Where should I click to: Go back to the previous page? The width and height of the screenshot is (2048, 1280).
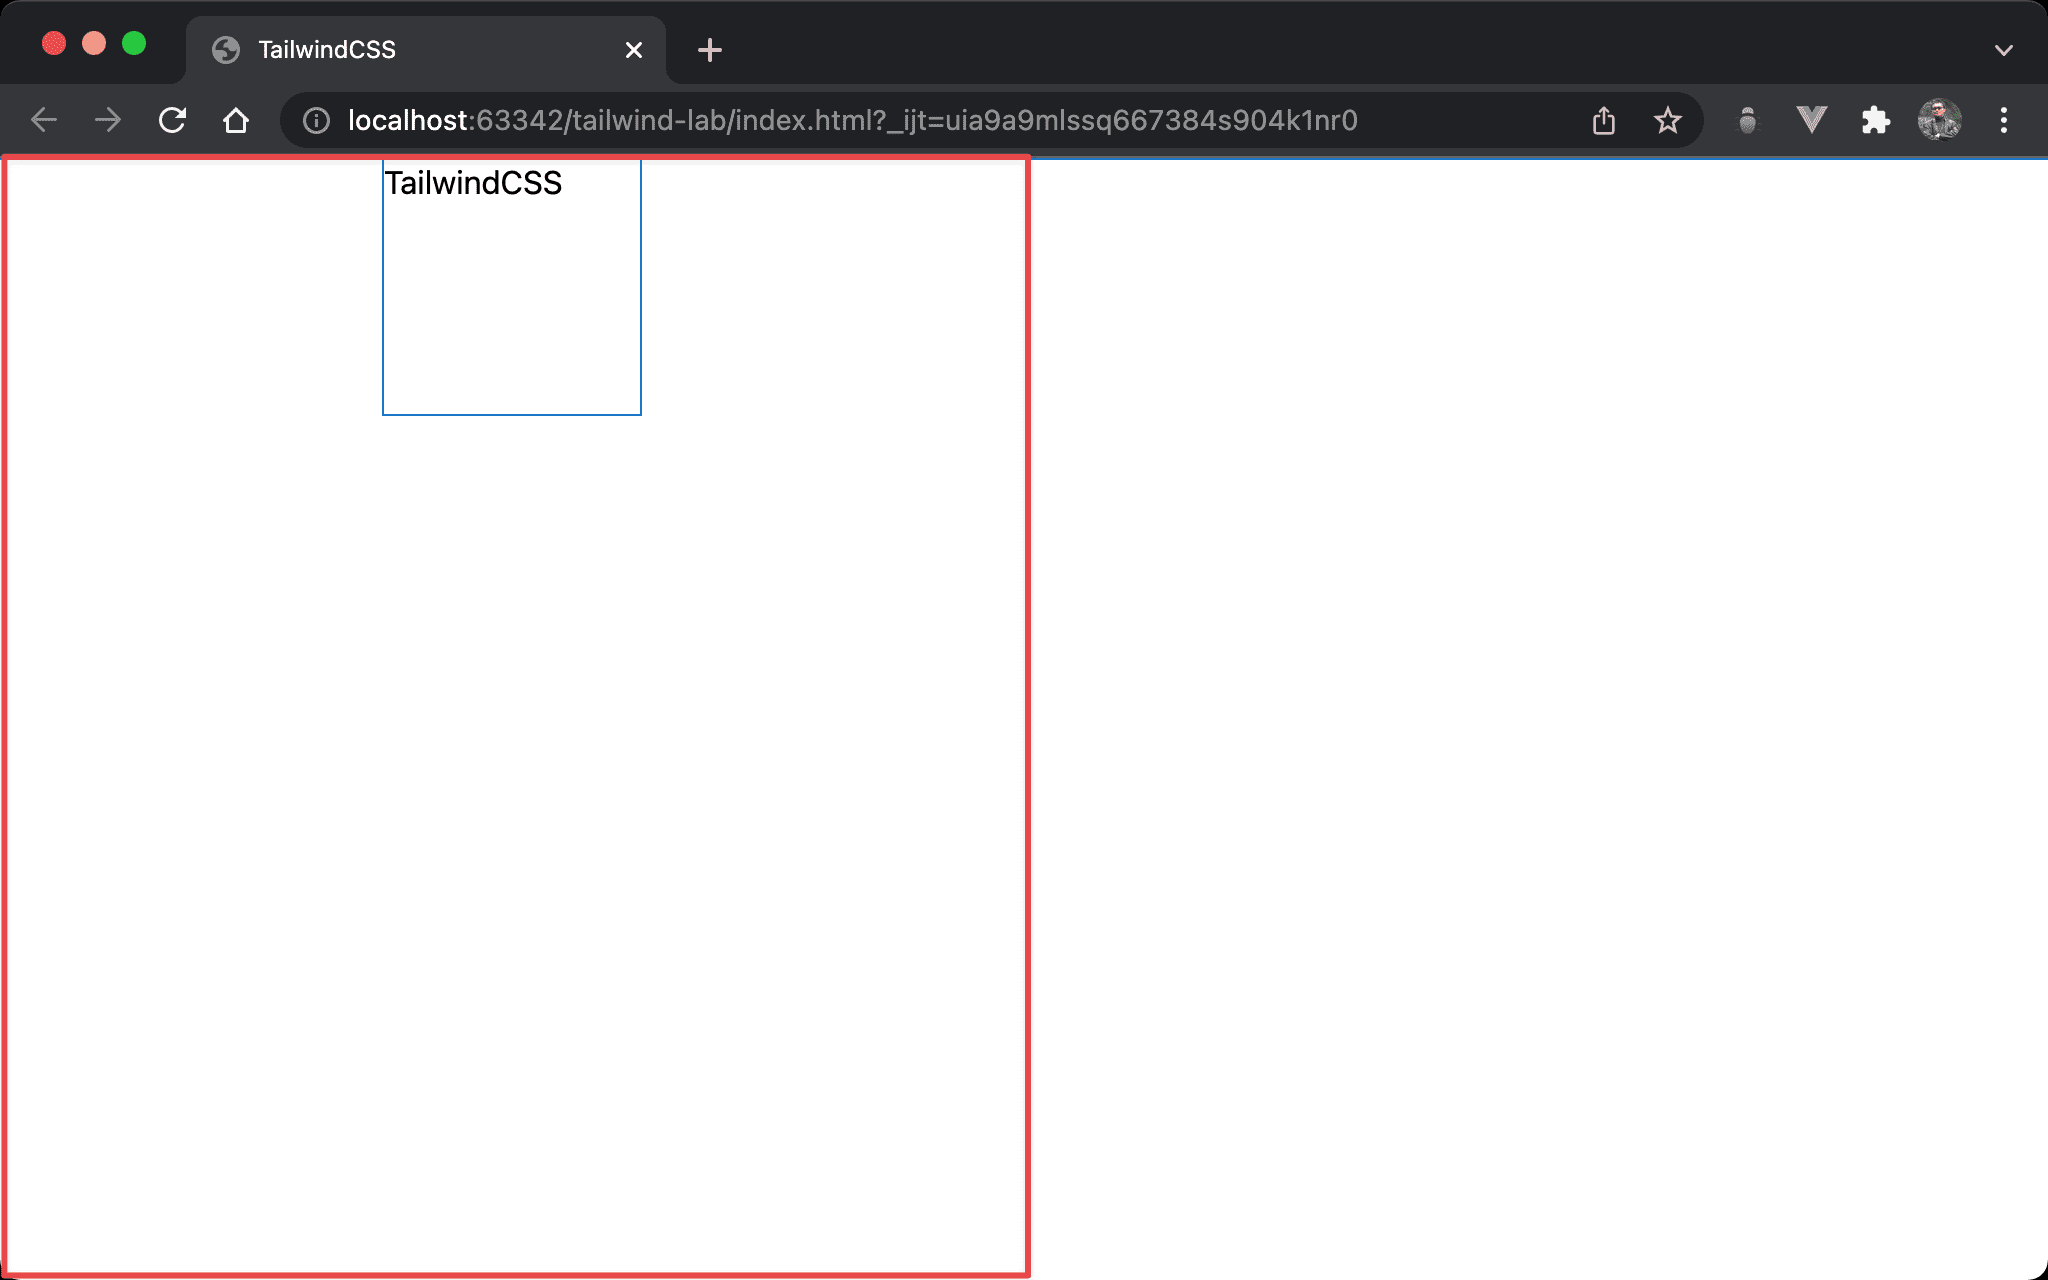[44, 121]
